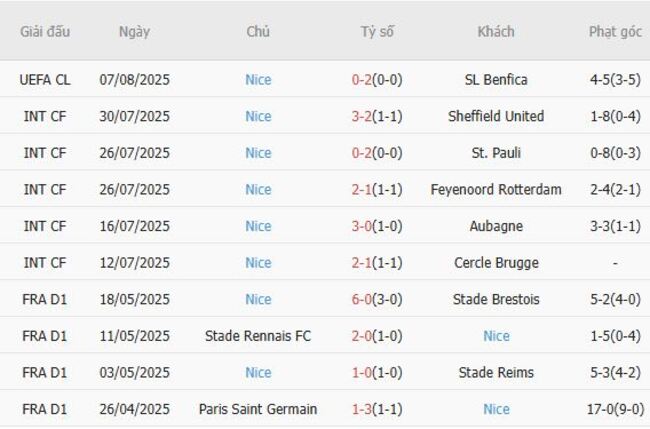Click the Sheffield United team name
The width and height of the screenshot is (650, 429).
click(496, 116)
